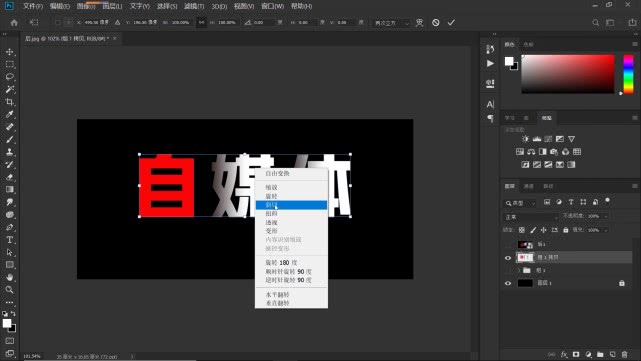
Task: Select the Zoom tool
Action: click(x=10, y=290)
